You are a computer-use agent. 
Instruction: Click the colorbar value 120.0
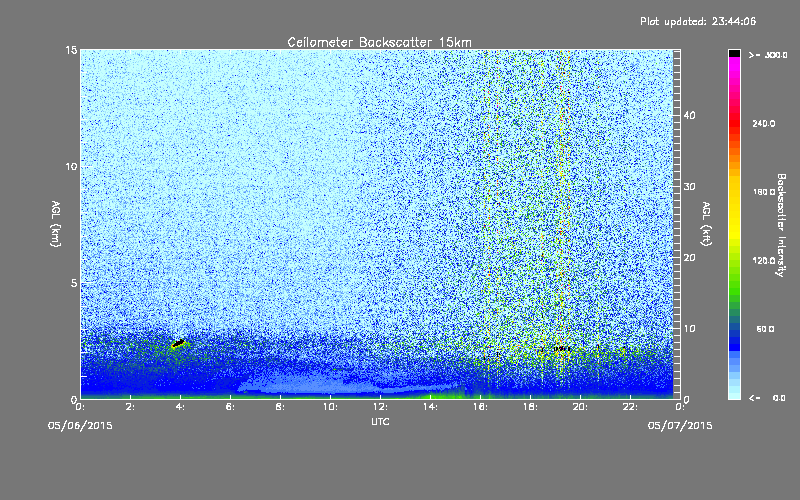[764, 261]
